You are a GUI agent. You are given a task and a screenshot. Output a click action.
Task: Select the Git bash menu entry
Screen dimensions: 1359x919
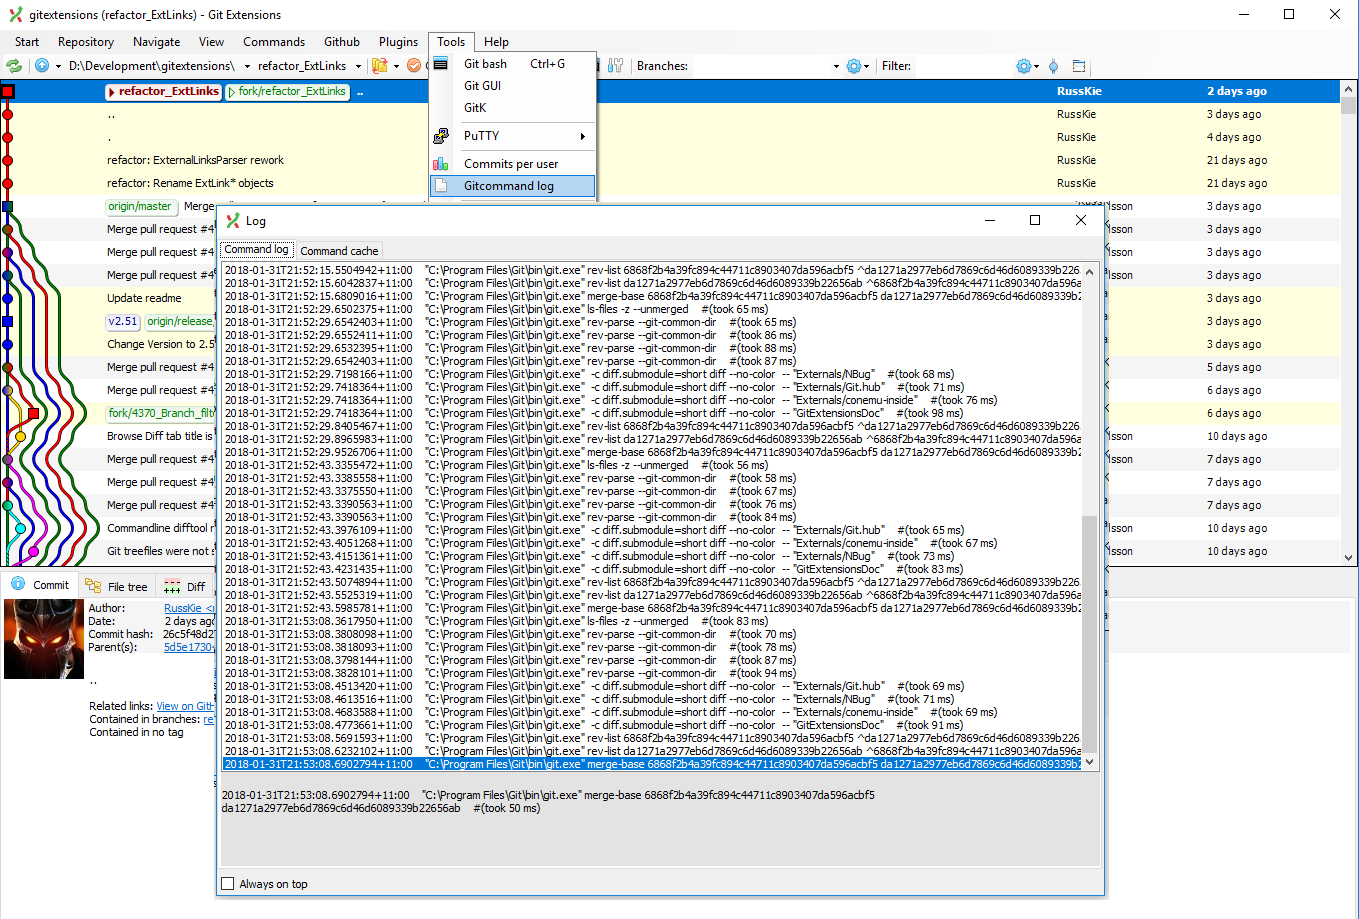click(x=485, y=63)
